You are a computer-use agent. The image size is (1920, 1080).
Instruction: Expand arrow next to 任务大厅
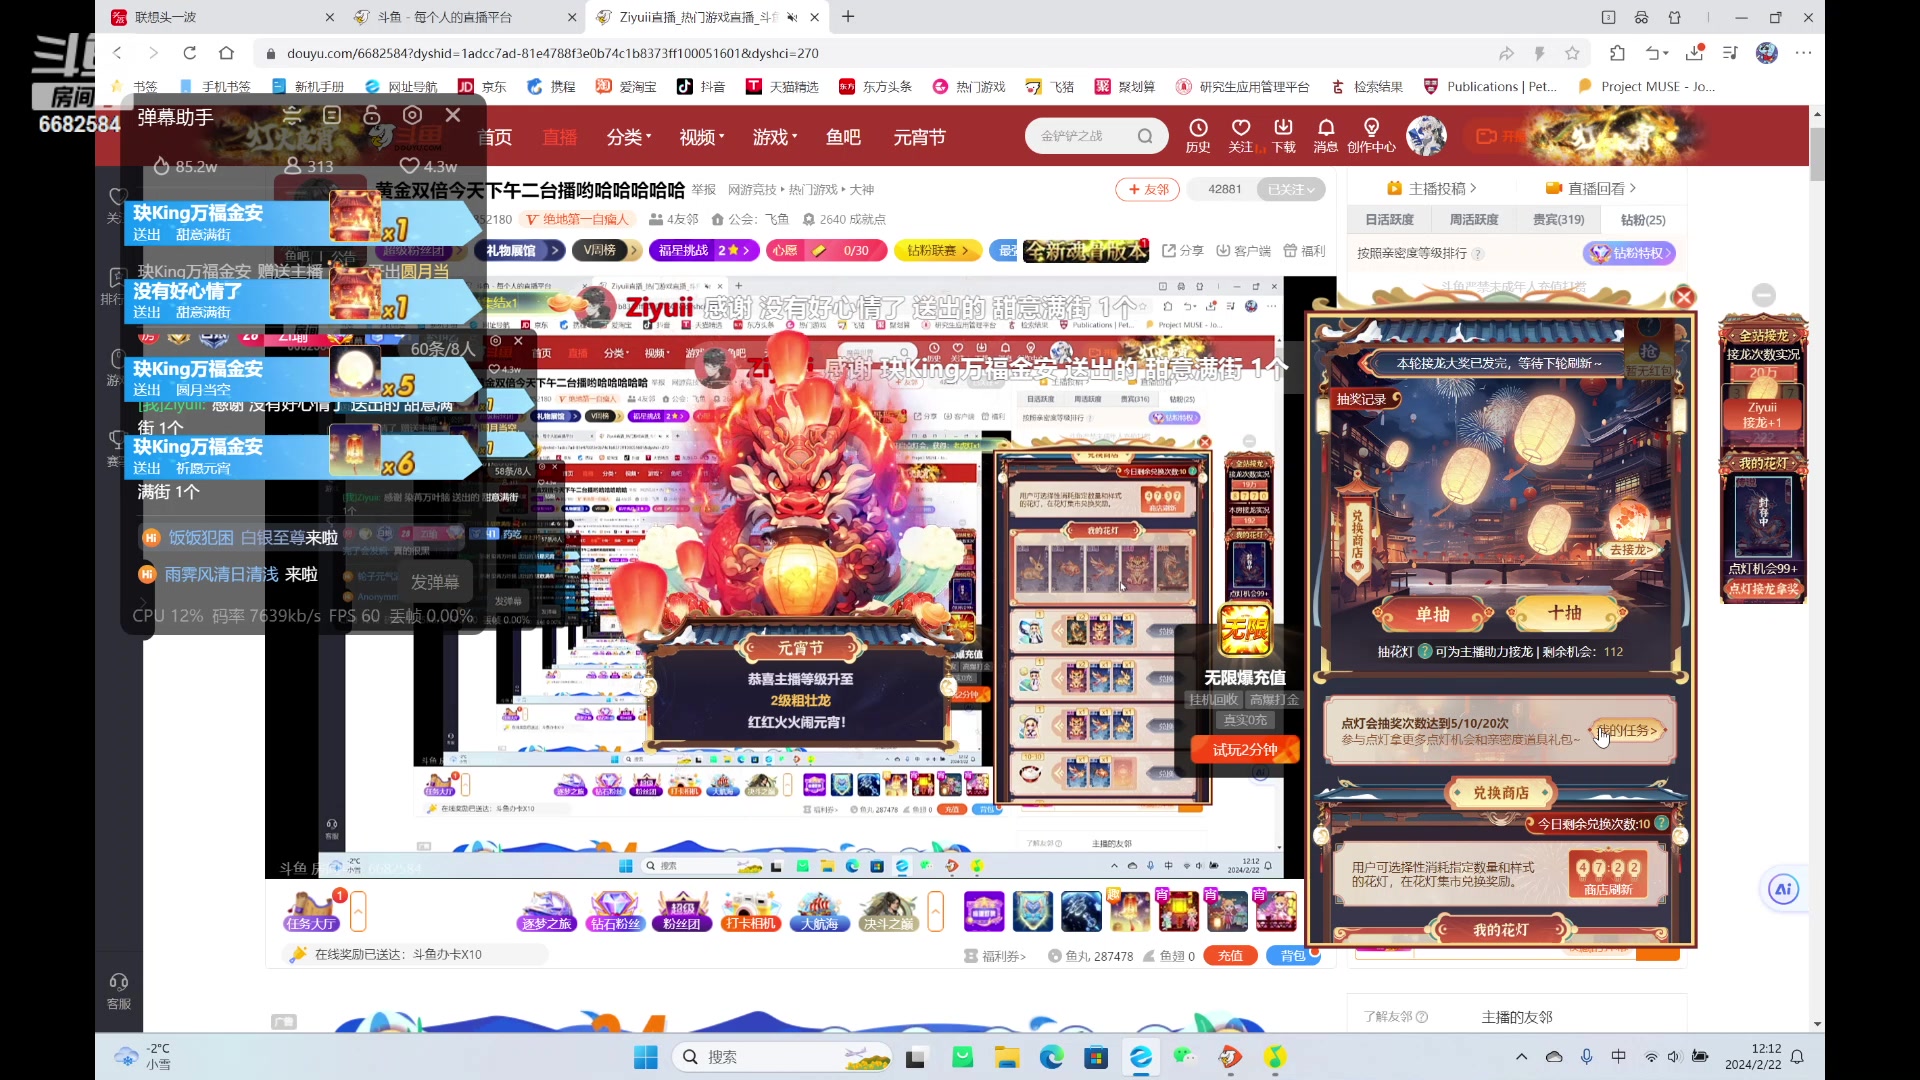(358, 911)
